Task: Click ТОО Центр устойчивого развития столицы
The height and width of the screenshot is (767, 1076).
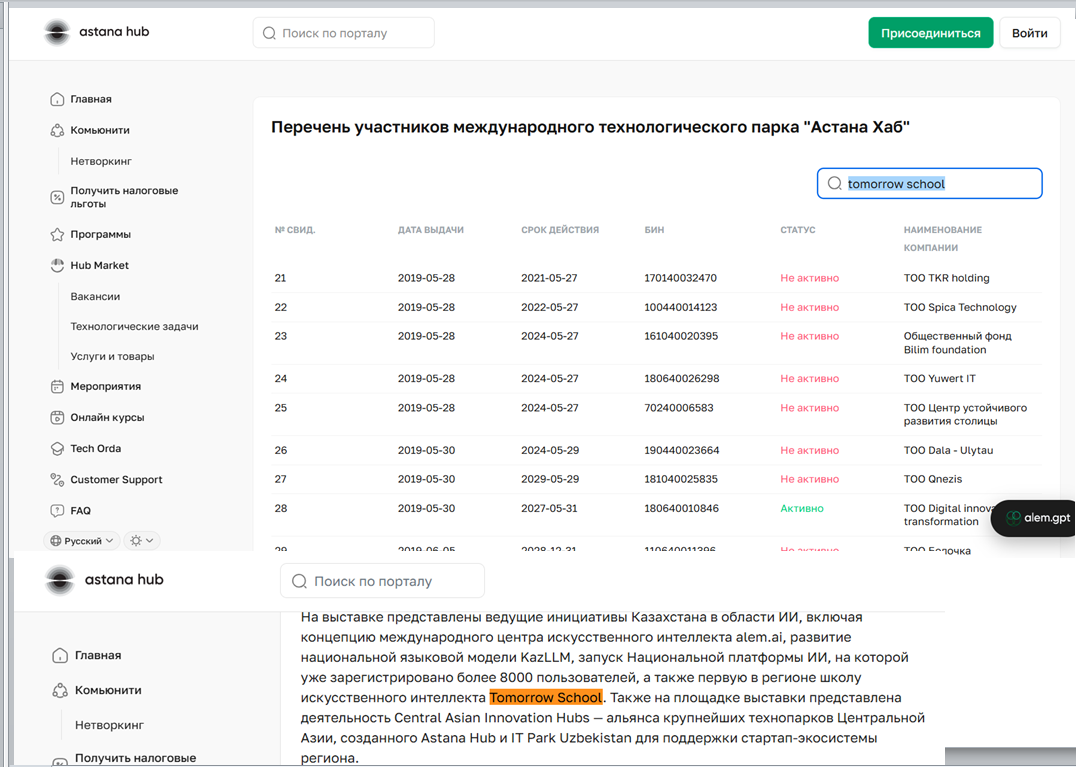Action: pos(965,414)
